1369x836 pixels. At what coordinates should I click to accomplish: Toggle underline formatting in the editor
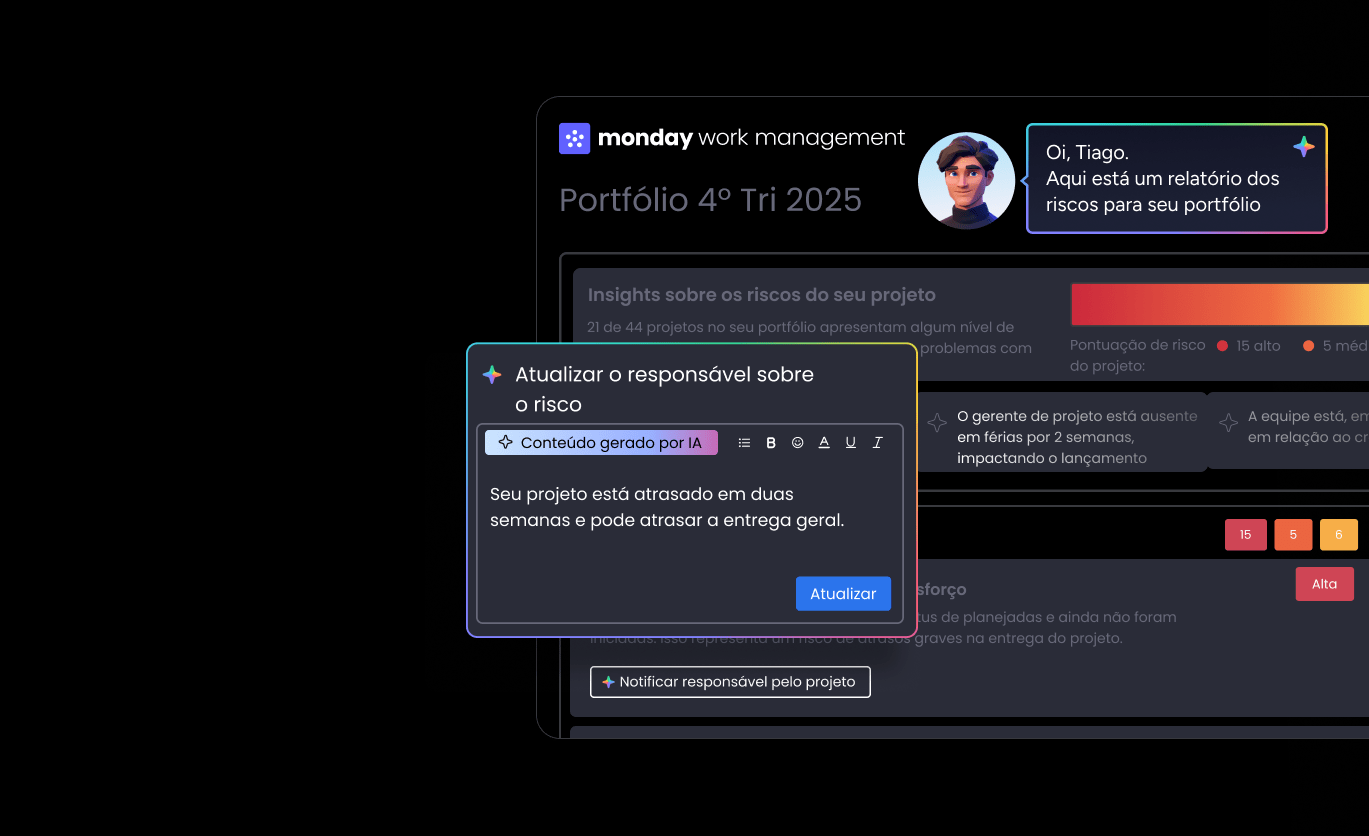851,443
